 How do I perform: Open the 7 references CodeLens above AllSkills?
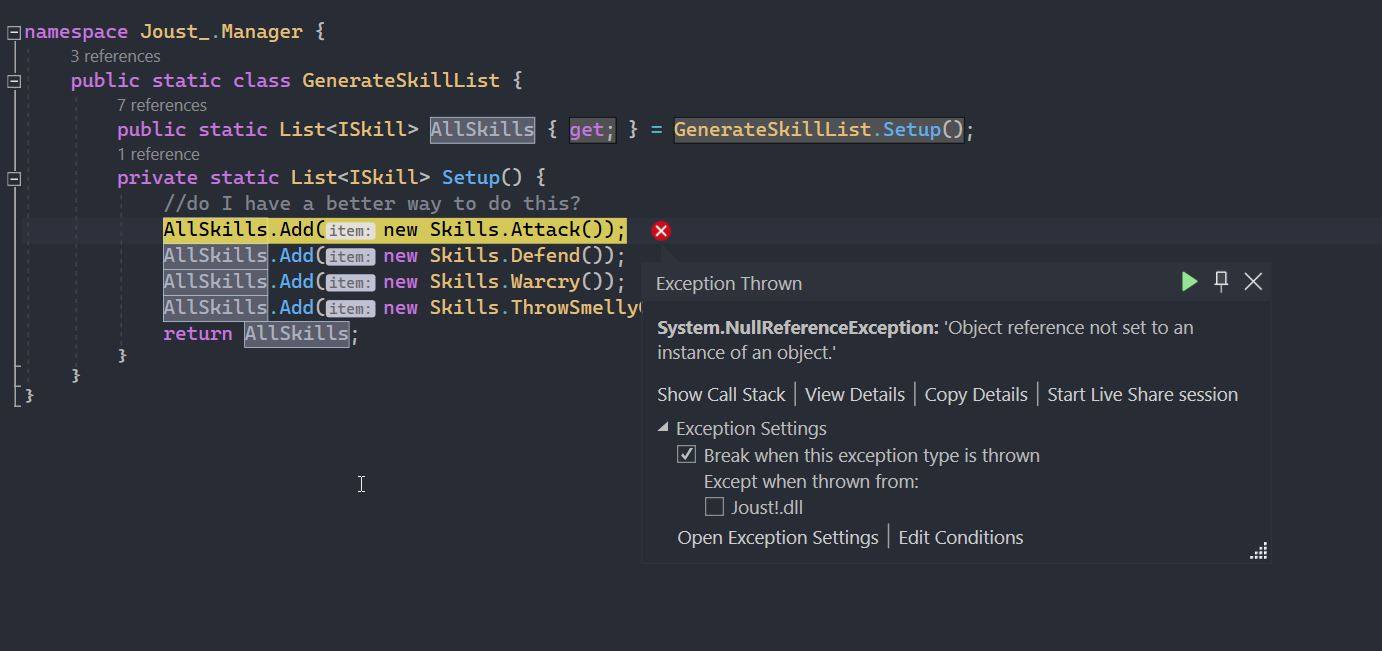pyautogui.click(x=162, y=105)
